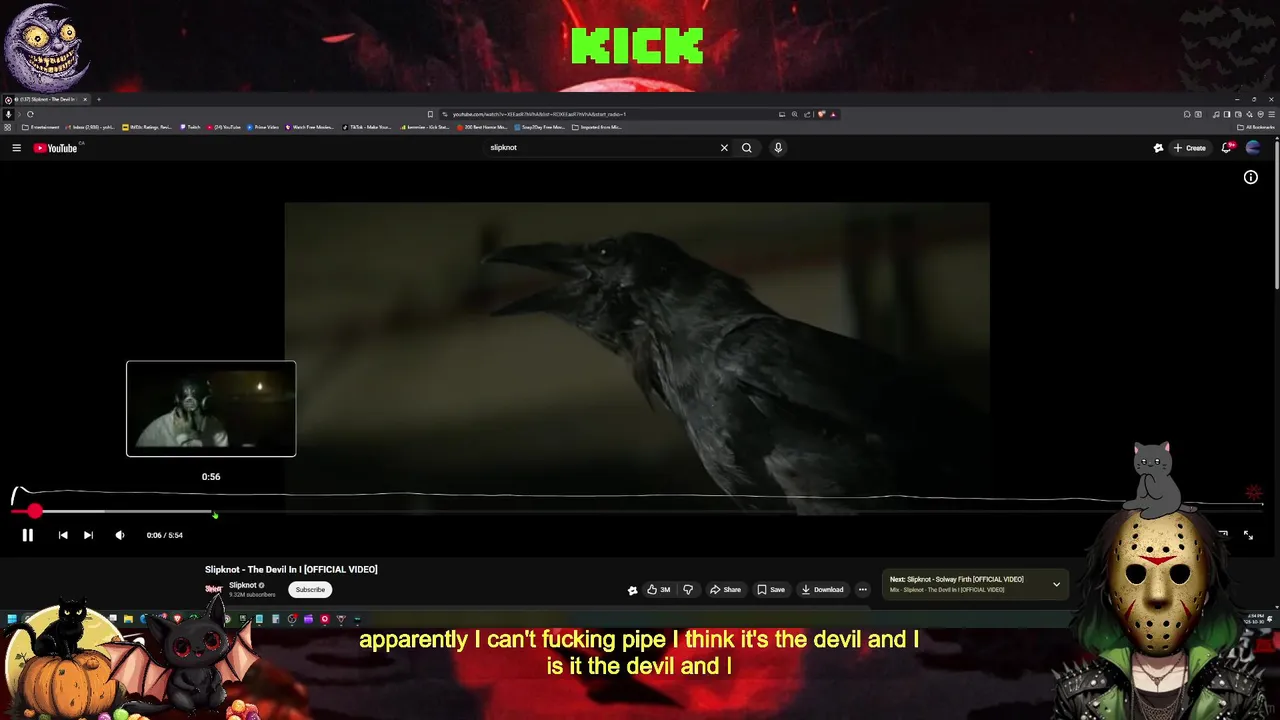
Task: Open the Prime Video bookmark
Action: click(x=262, y=127)
